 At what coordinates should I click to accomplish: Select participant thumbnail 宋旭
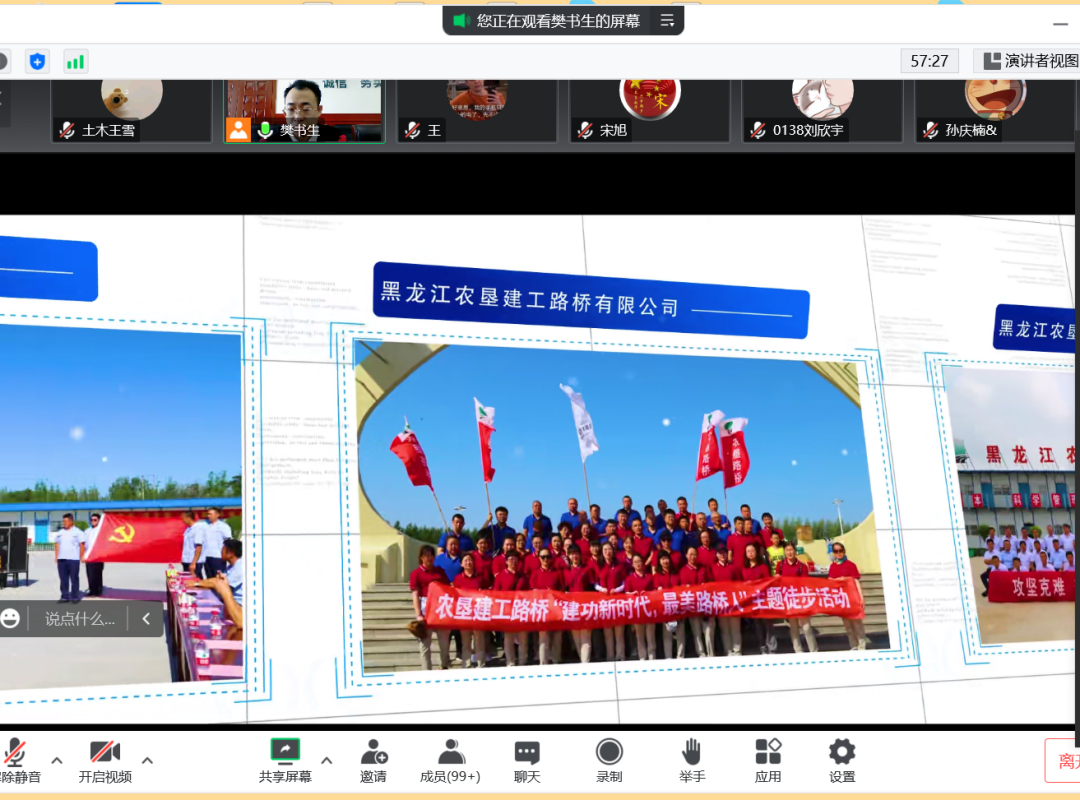coord(650,111)
